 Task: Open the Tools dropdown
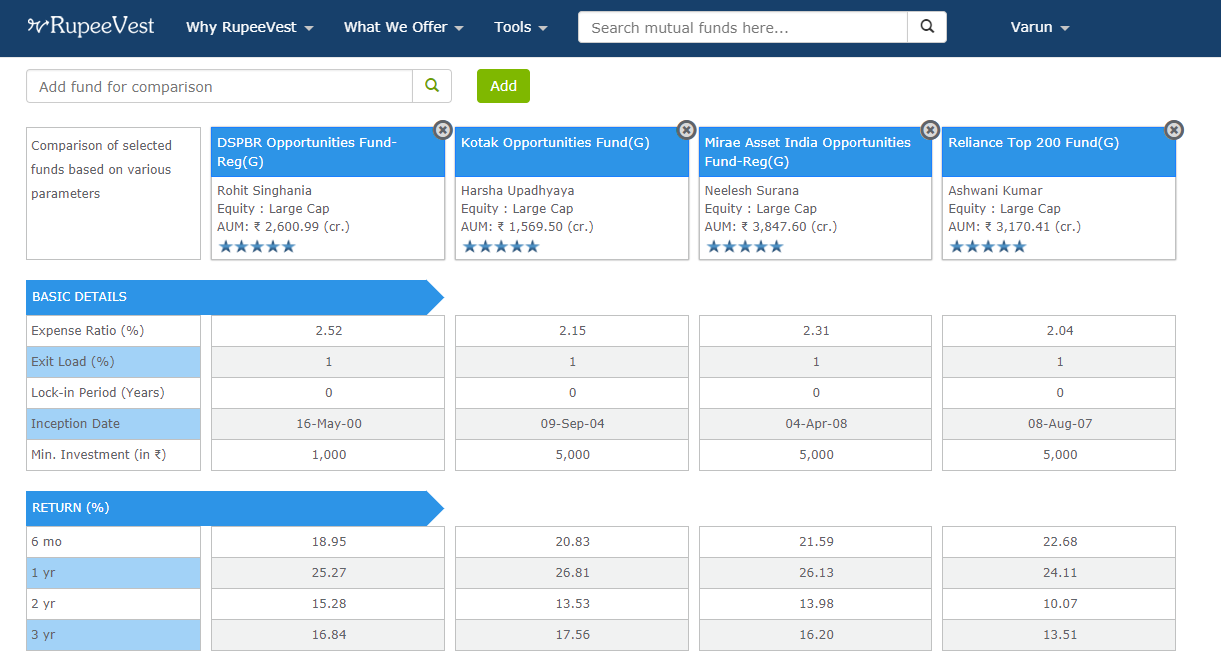[521, 27]
